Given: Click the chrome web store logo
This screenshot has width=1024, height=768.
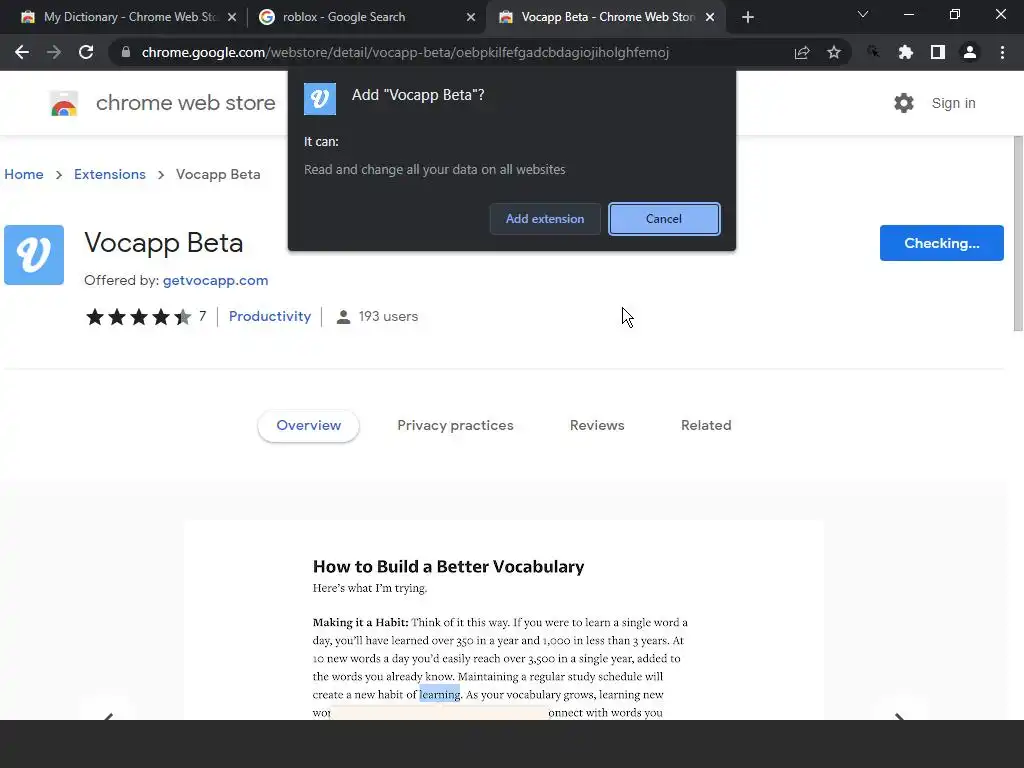Looking at the screenshot, I should (x=64, y=103).
